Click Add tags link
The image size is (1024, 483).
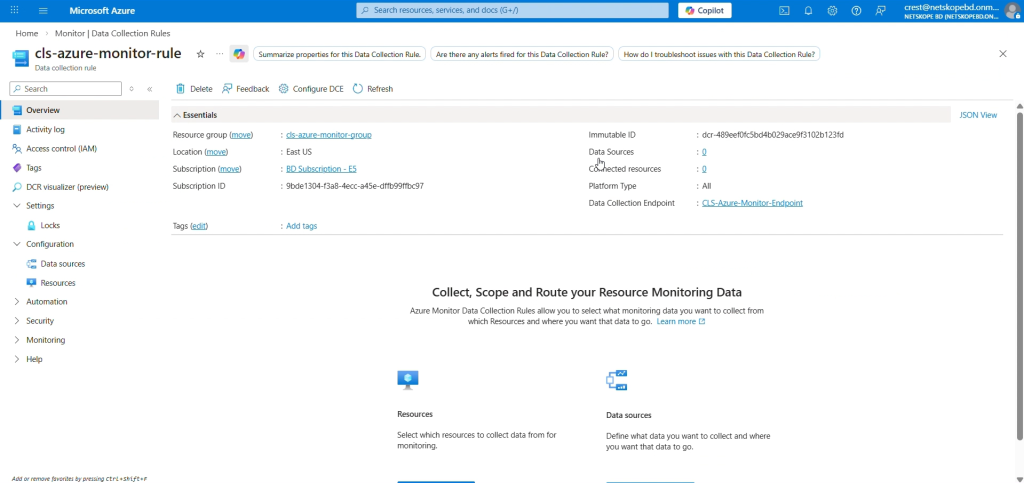[302, 226]
